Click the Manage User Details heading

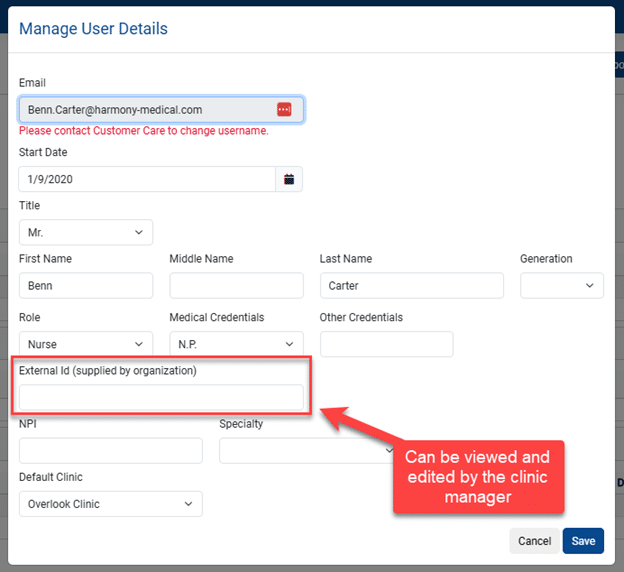point(94,29)
